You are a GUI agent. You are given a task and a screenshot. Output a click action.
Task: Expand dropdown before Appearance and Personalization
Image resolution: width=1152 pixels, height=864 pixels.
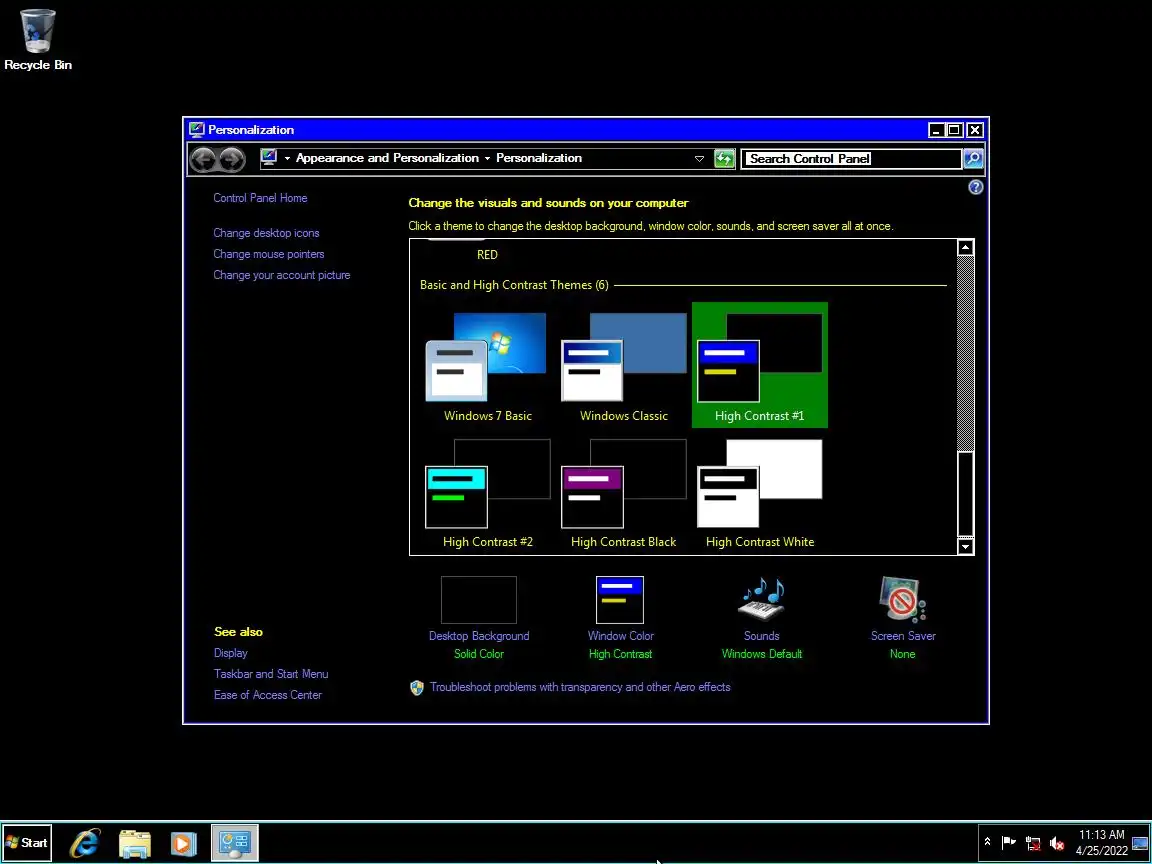tap(287, 159)
